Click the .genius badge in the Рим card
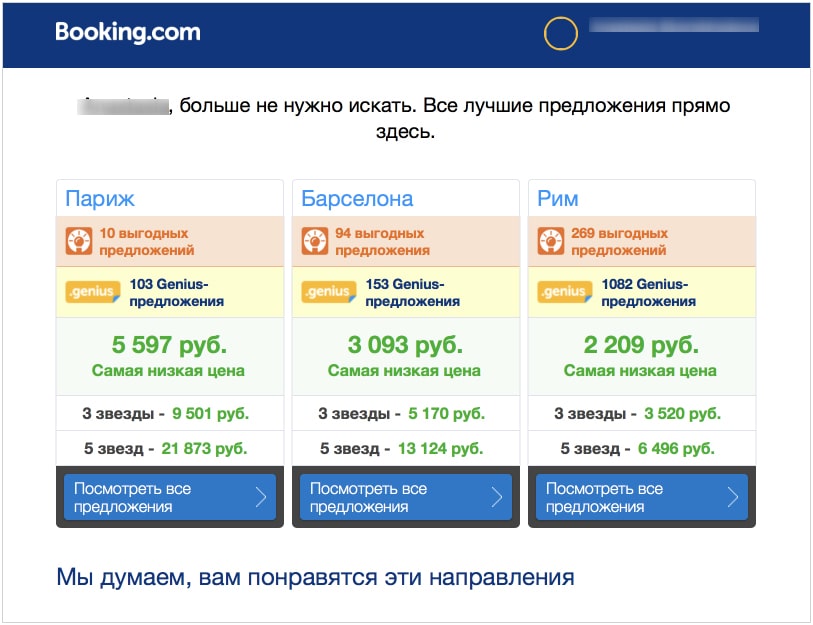This screenshot has width=813, height=625. pos(565,291)
